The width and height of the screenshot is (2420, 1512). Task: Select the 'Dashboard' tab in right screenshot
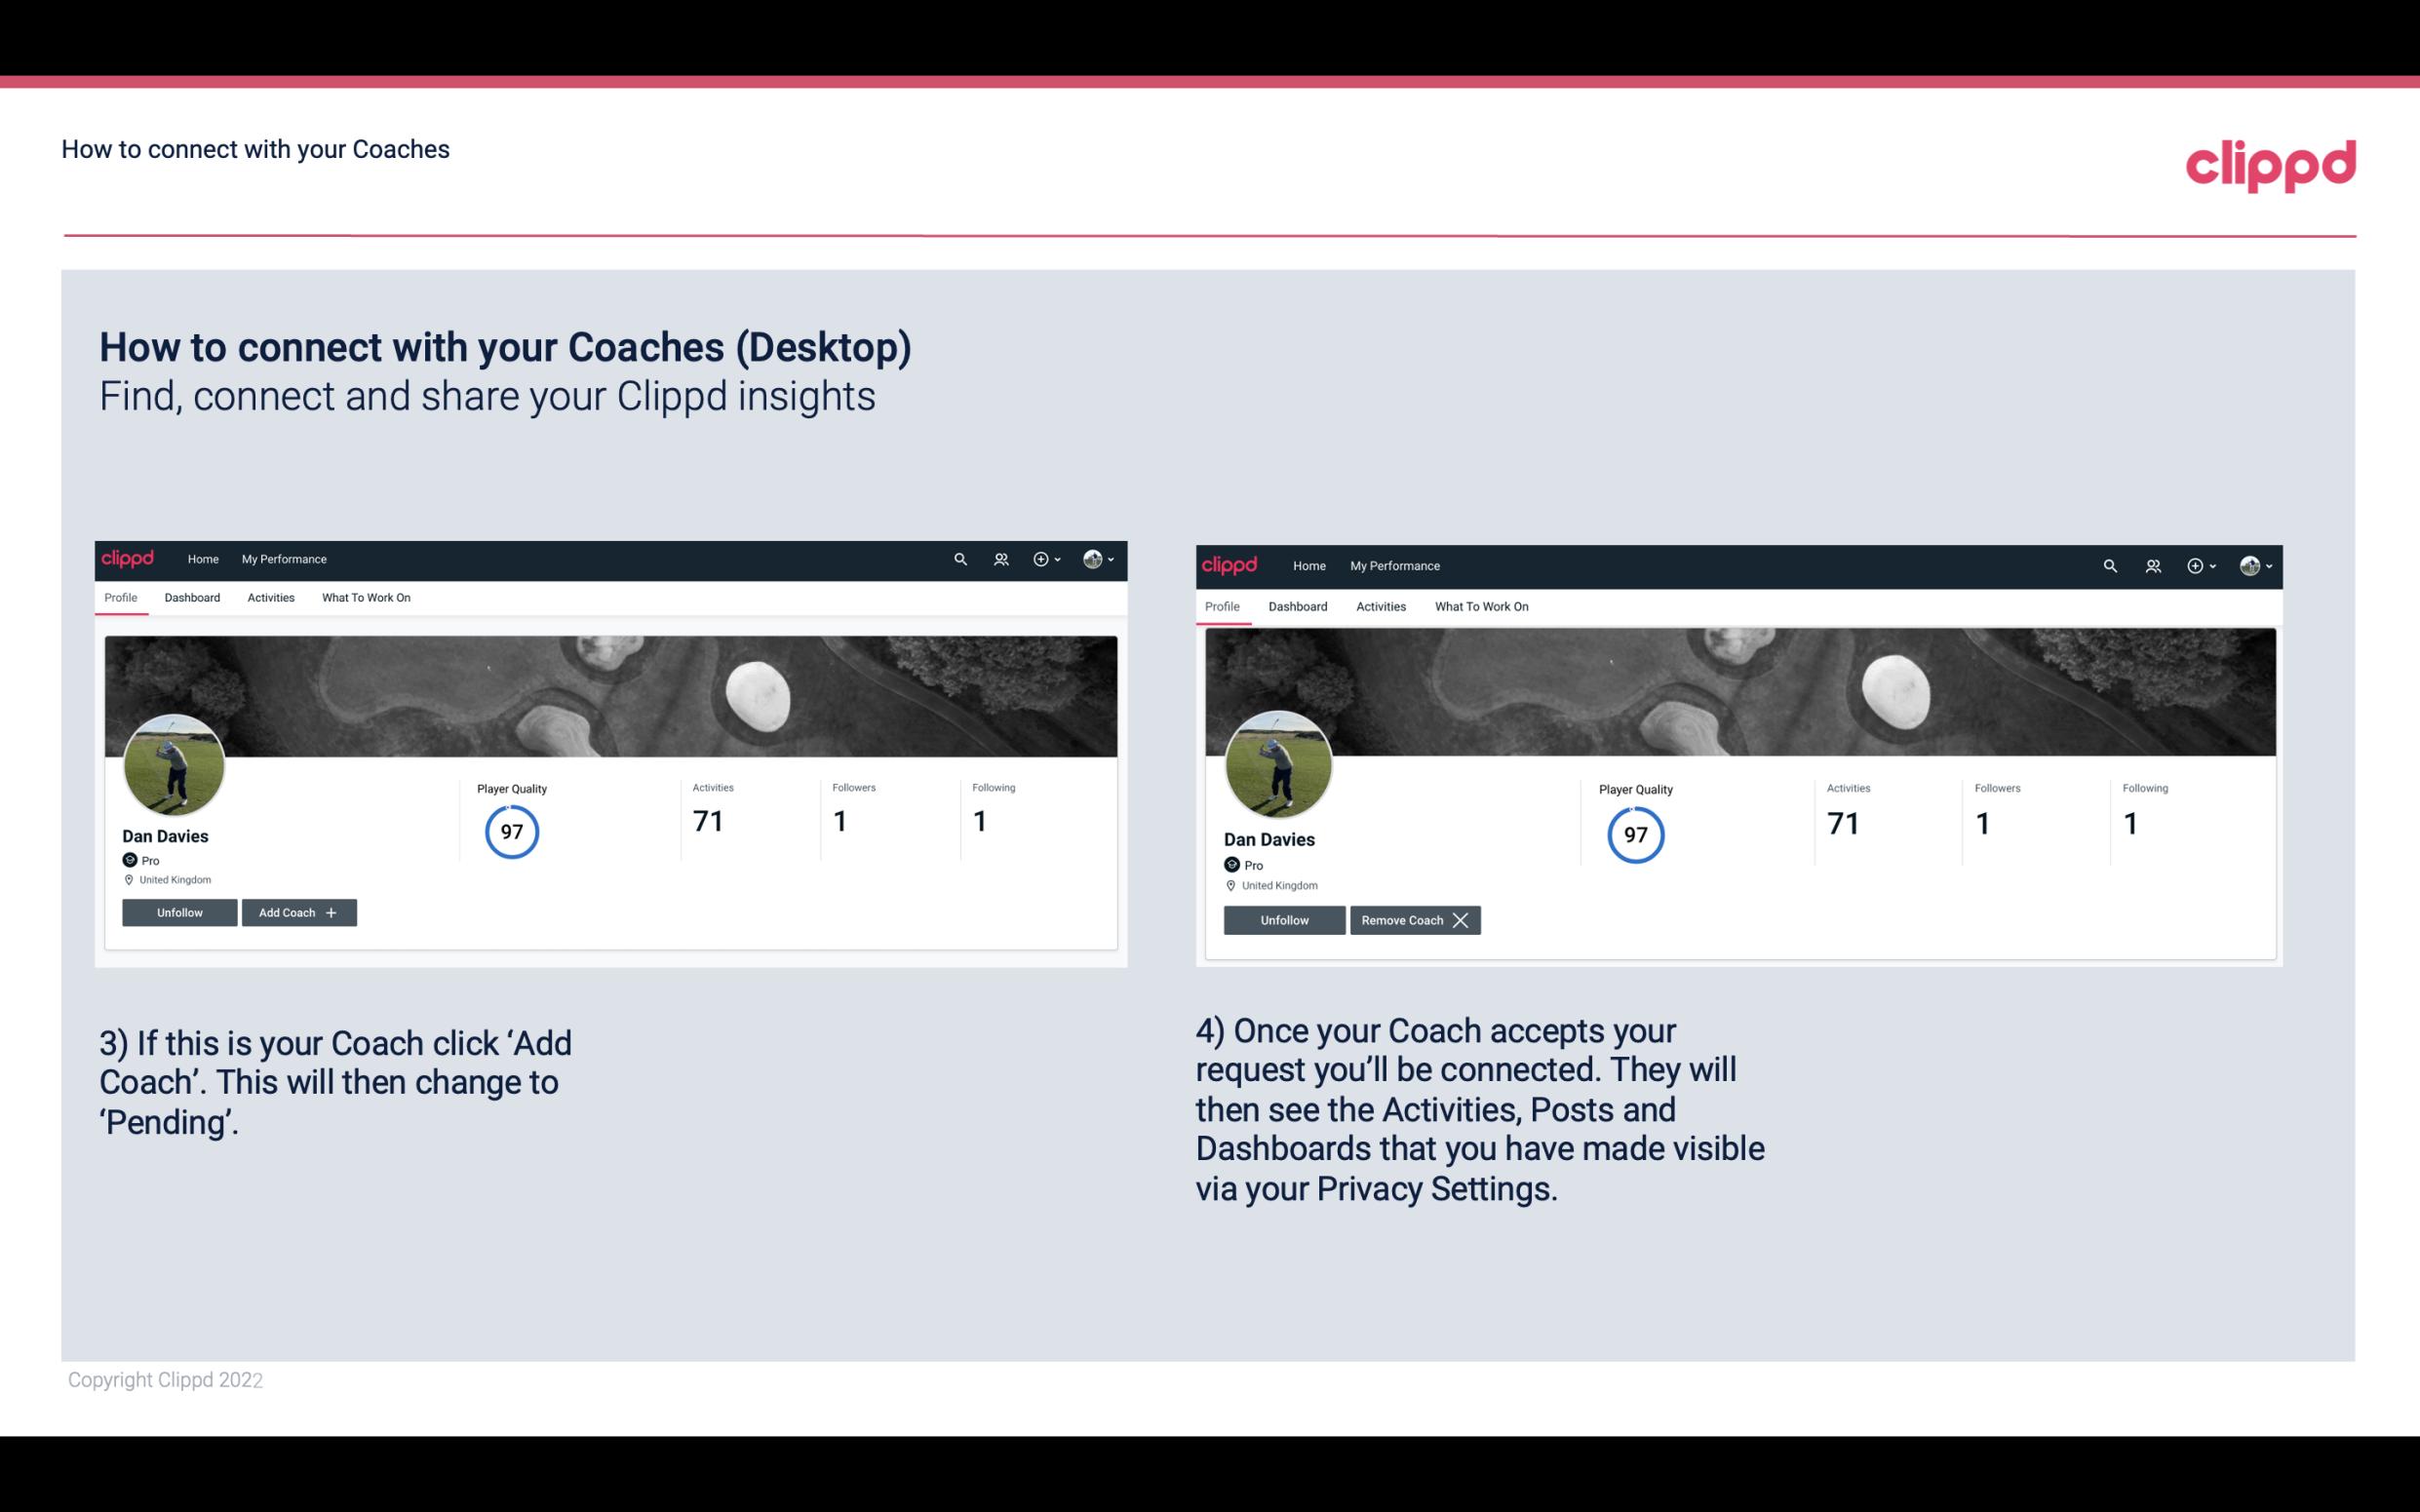(x=1296, y=604)
